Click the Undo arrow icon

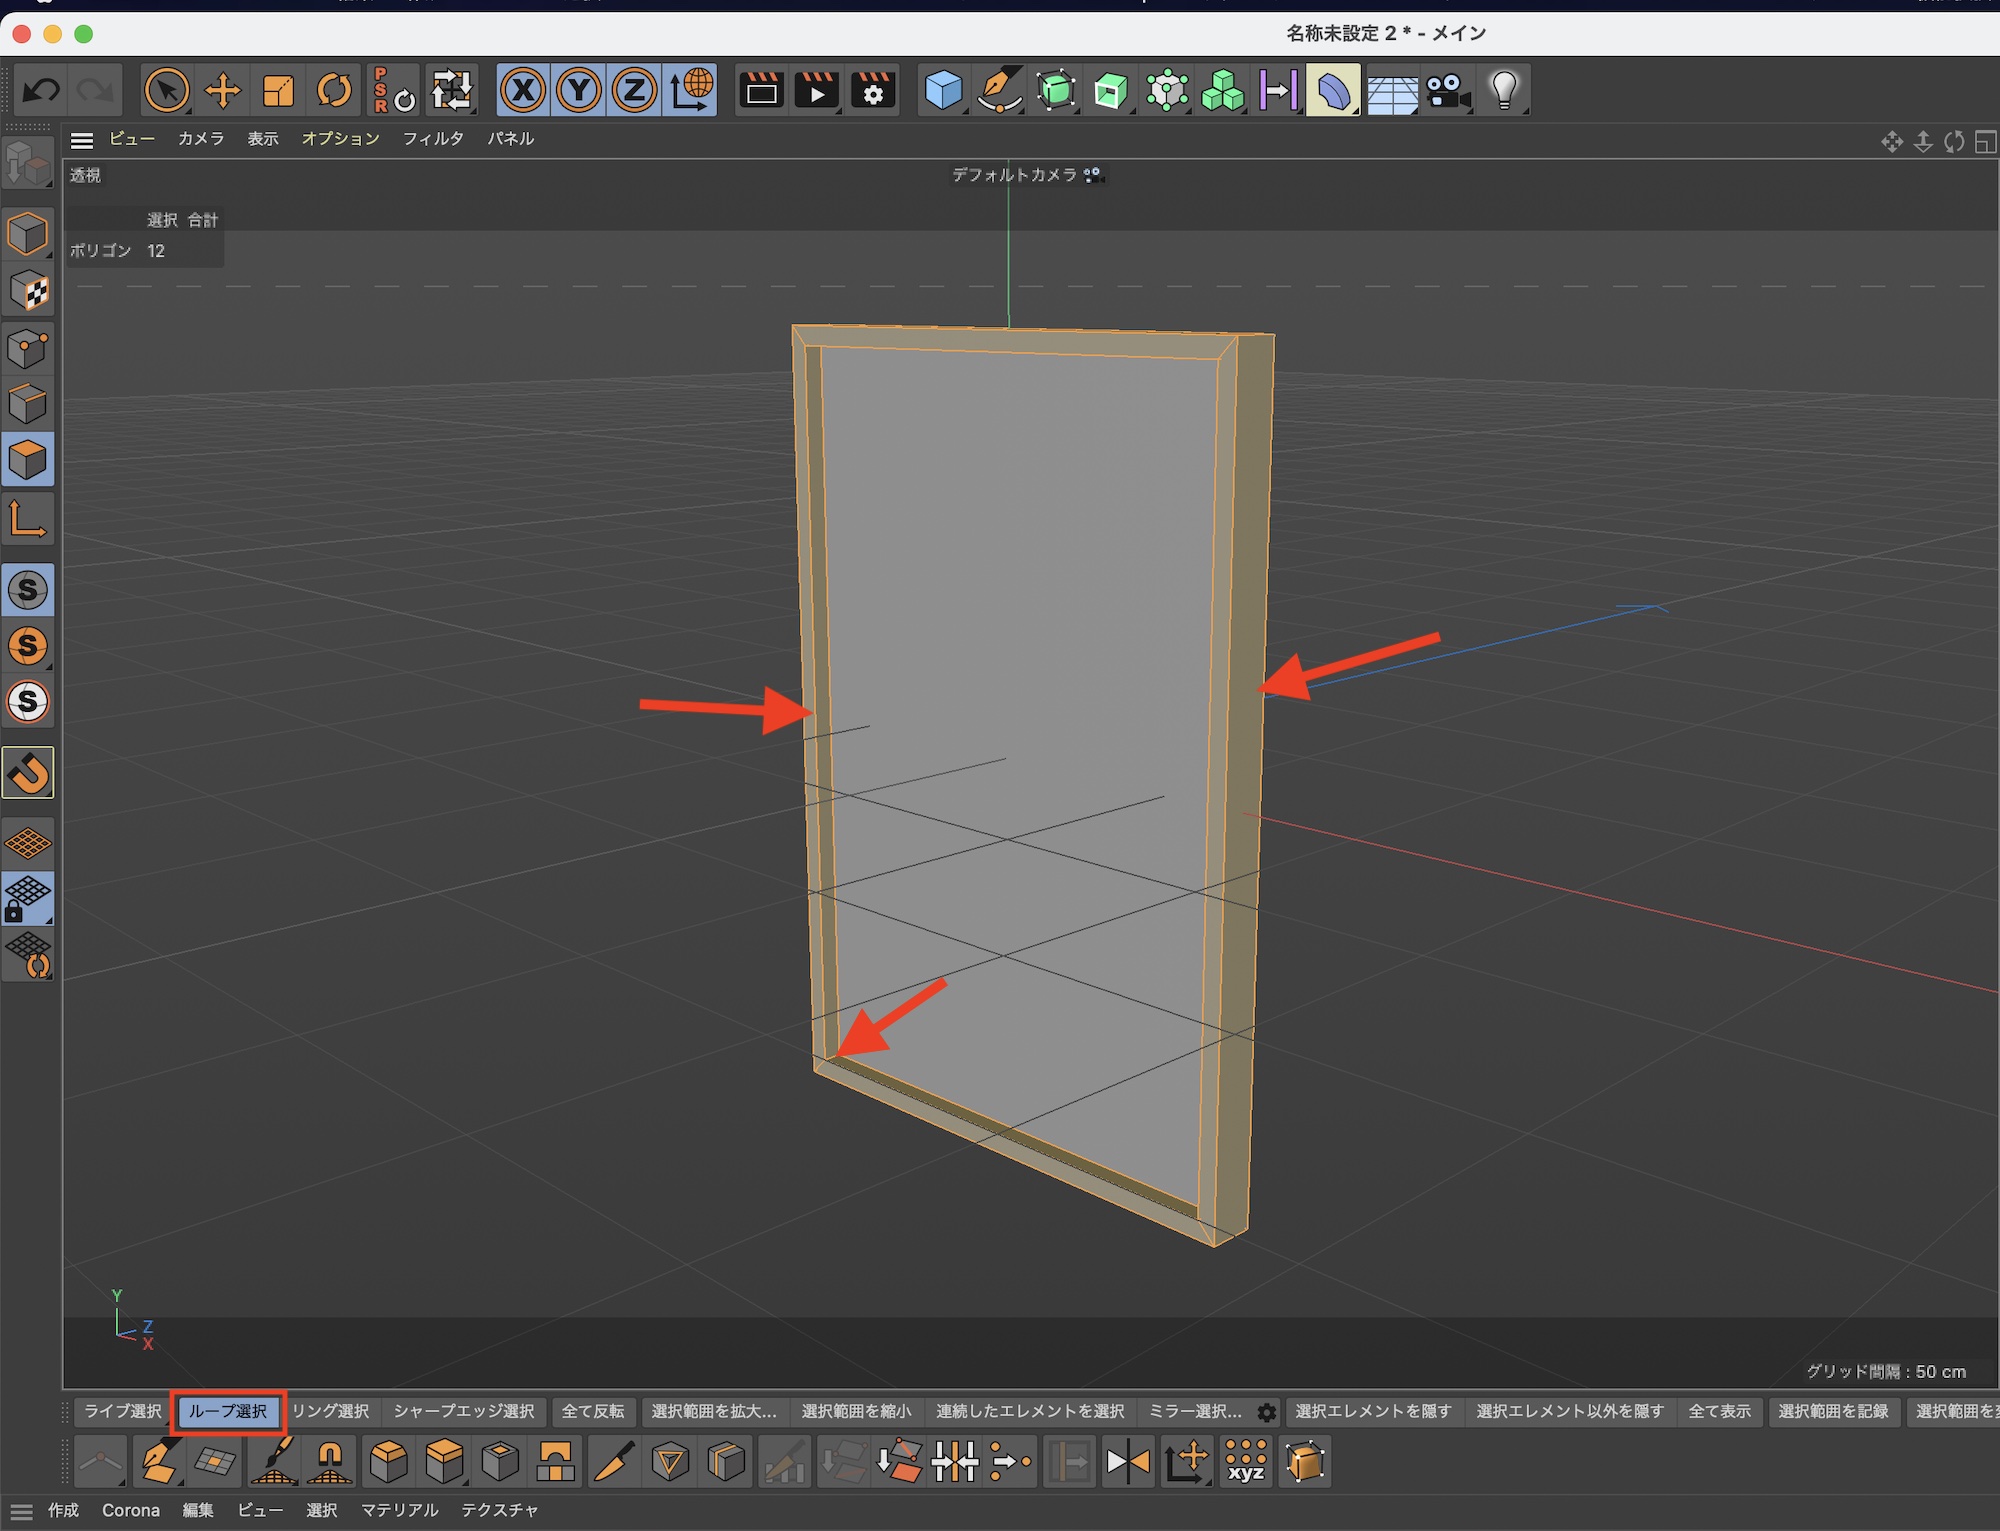pyautogui.click(x=41, y=91)
